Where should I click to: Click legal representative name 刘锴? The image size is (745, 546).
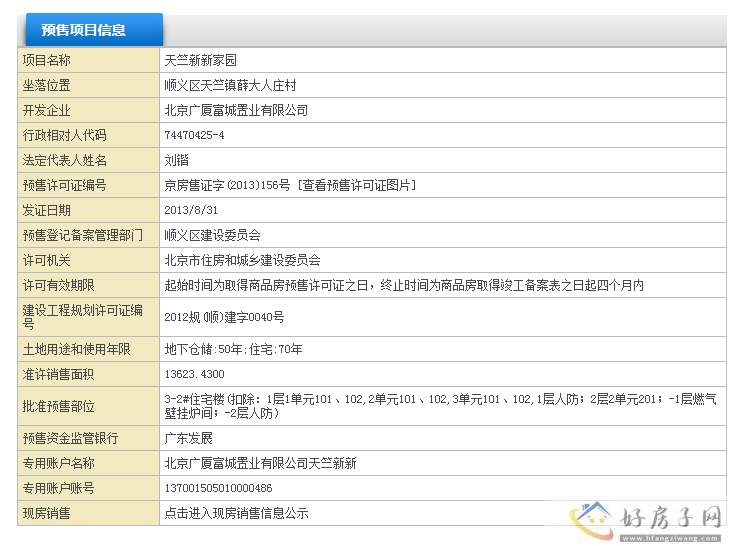pos(176,160)
